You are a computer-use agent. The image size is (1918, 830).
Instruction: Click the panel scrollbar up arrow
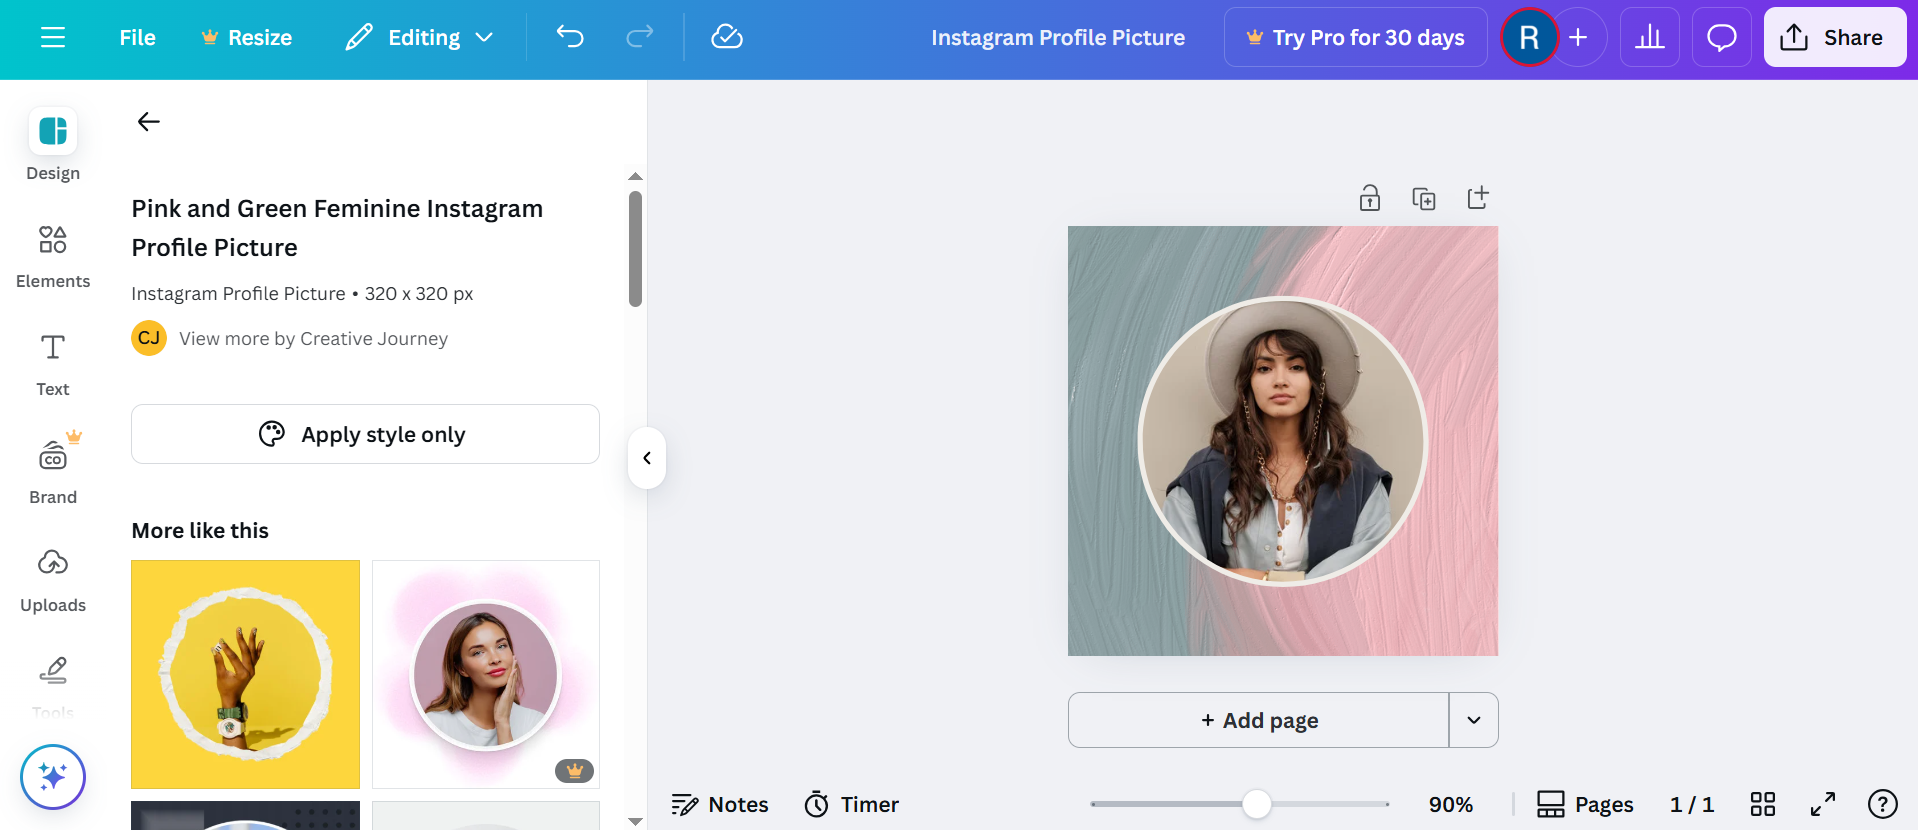[635, 176]
